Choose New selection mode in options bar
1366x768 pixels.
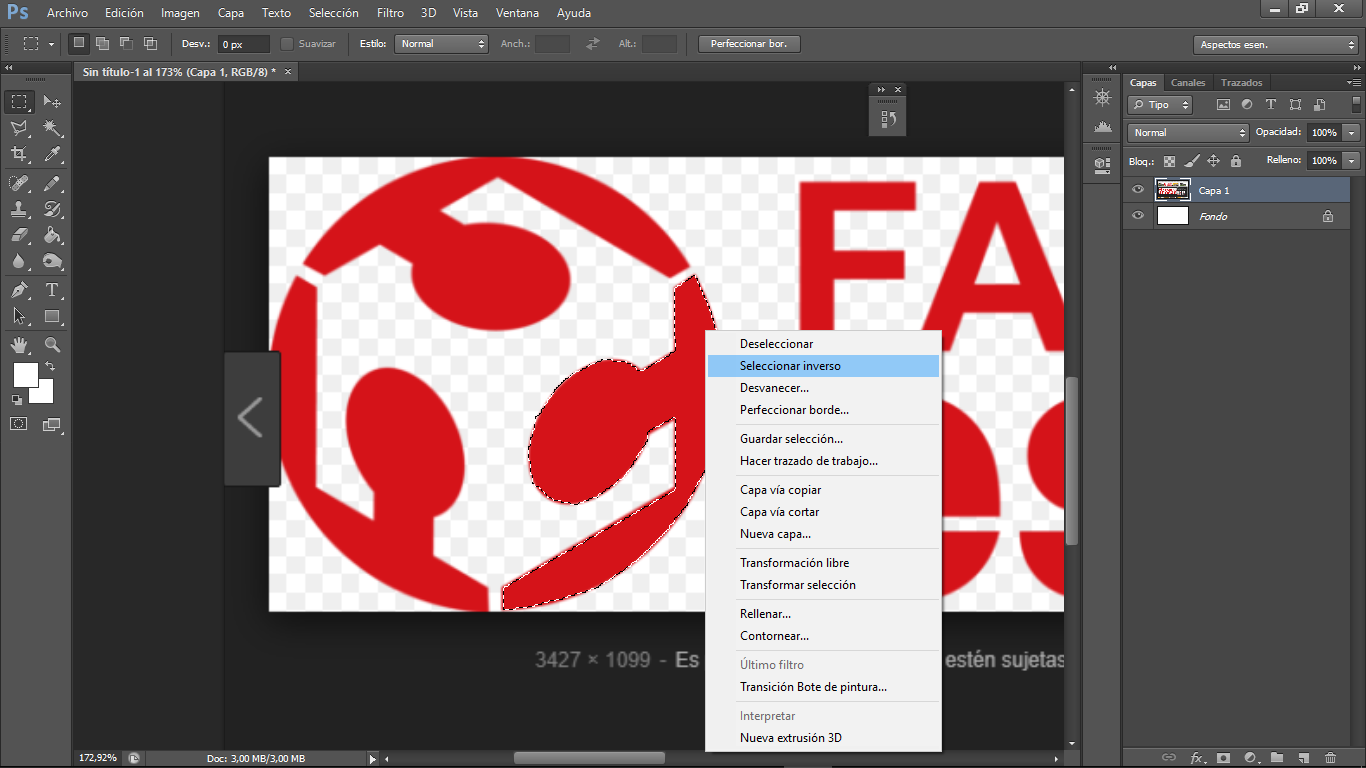coord(79,43)
